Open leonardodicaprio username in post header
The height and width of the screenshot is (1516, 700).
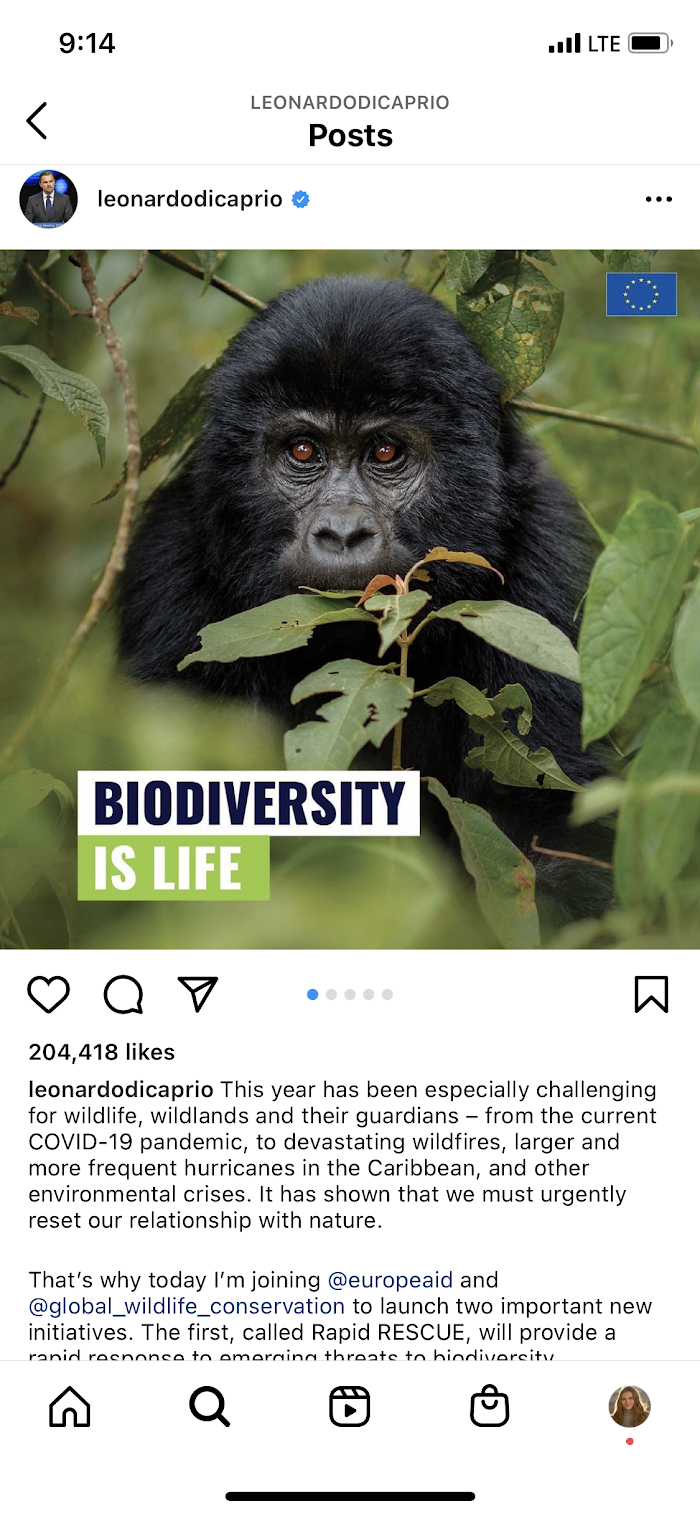coord(190,199)
